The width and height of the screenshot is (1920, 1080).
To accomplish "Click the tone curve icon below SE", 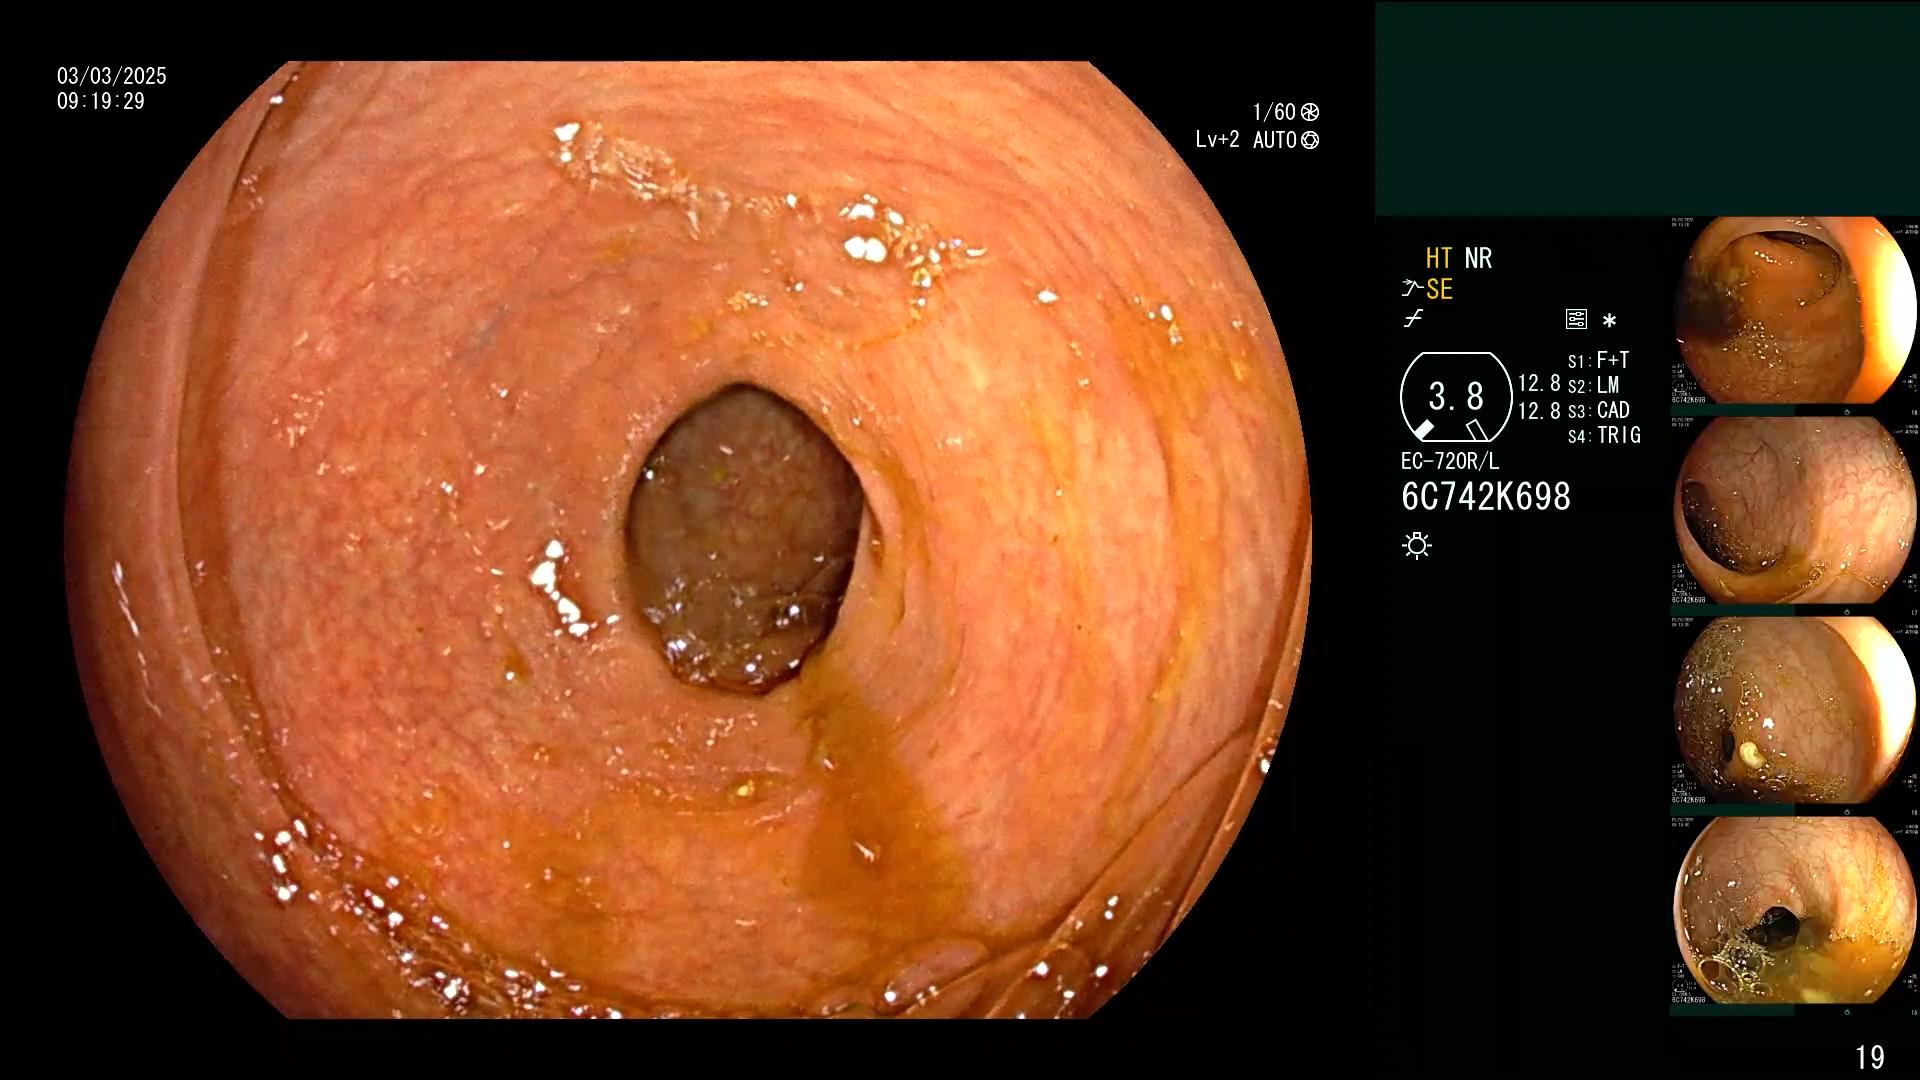I will coord(1413,319).
